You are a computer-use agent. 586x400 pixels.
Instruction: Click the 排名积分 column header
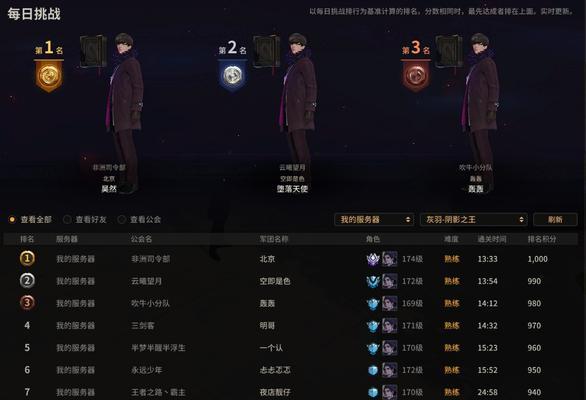coord(542,239)
